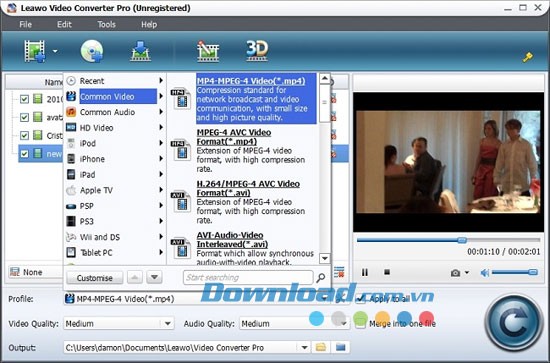Viewport: 550px width, 363px height.
Task: Toggle the Apply to all checkbox
Action: [360, 299]
